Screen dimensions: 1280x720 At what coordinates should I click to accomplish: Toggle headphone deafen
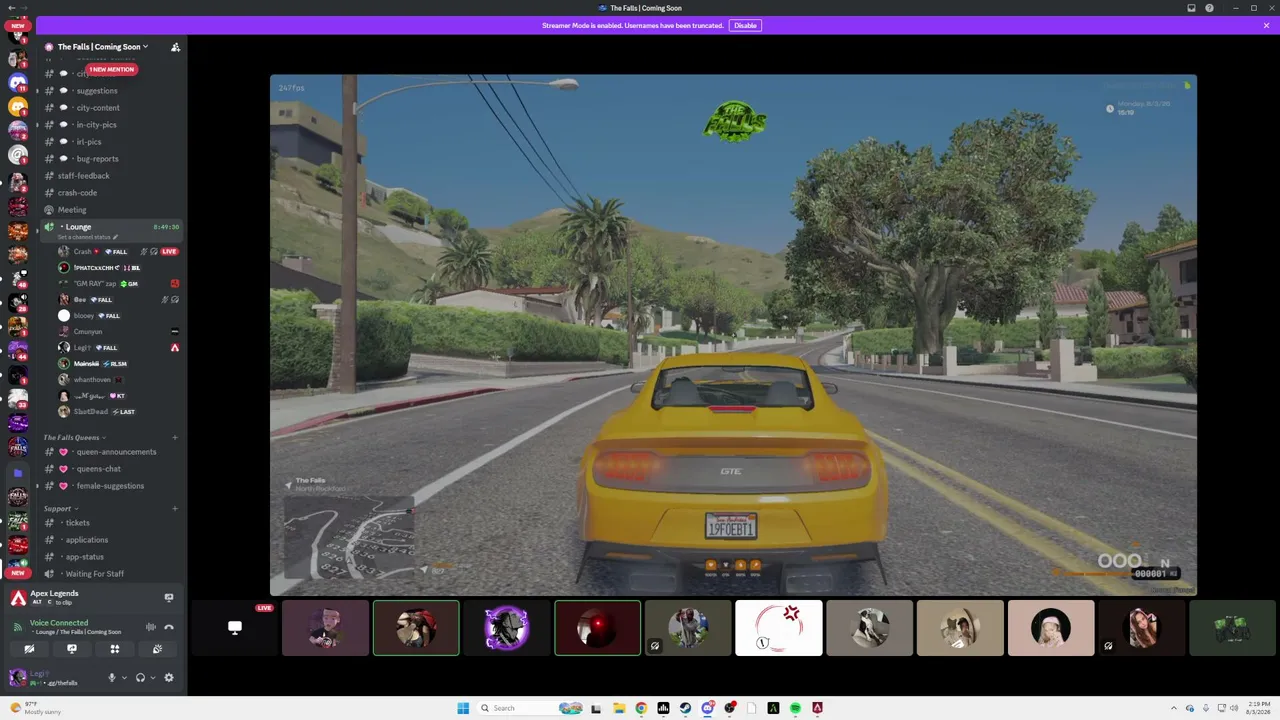tap(140, 678)
